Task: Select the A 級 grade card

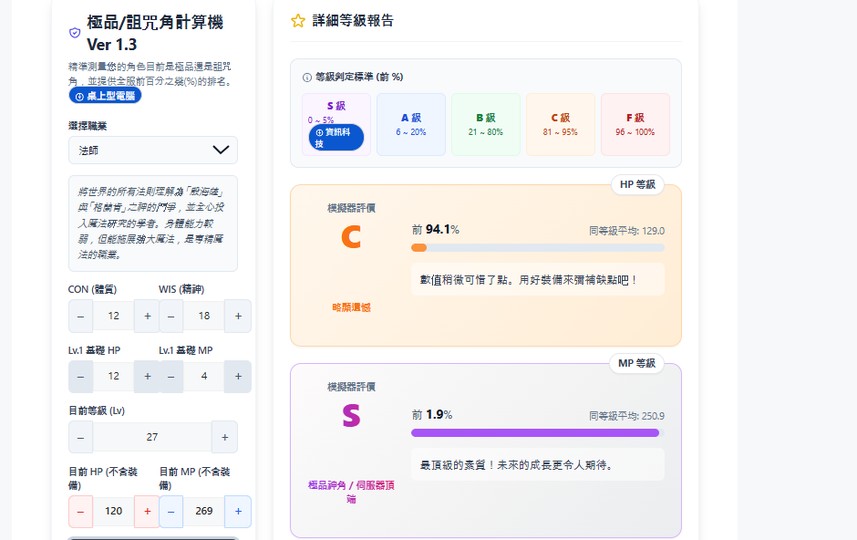Action: point(410,124)
